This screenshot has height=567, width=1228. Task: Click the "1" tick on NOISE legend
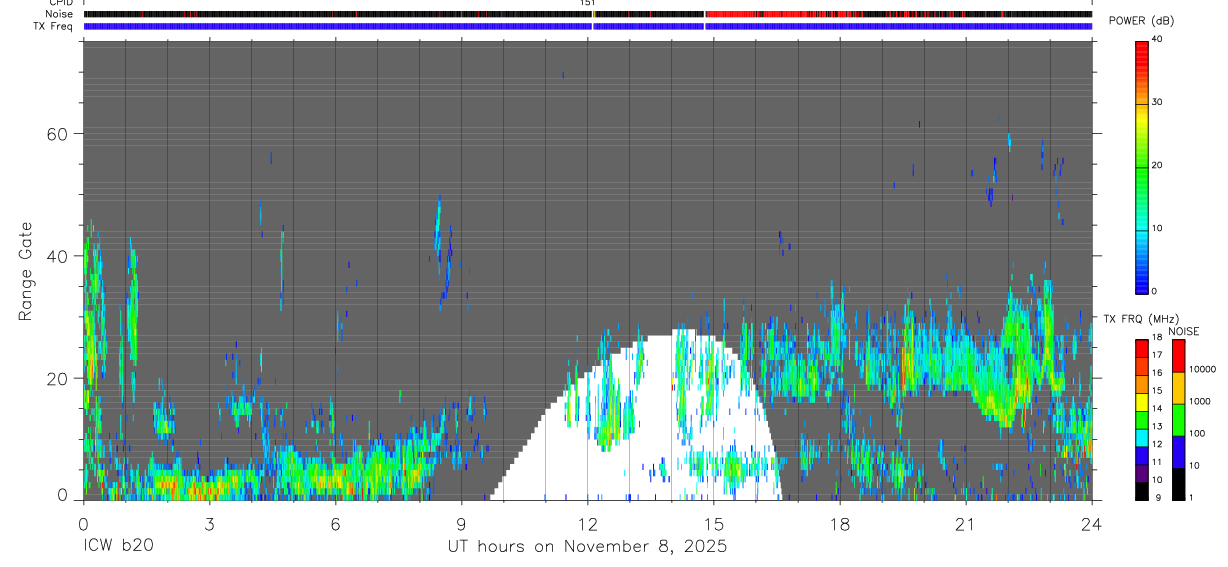coord(1191,497)
